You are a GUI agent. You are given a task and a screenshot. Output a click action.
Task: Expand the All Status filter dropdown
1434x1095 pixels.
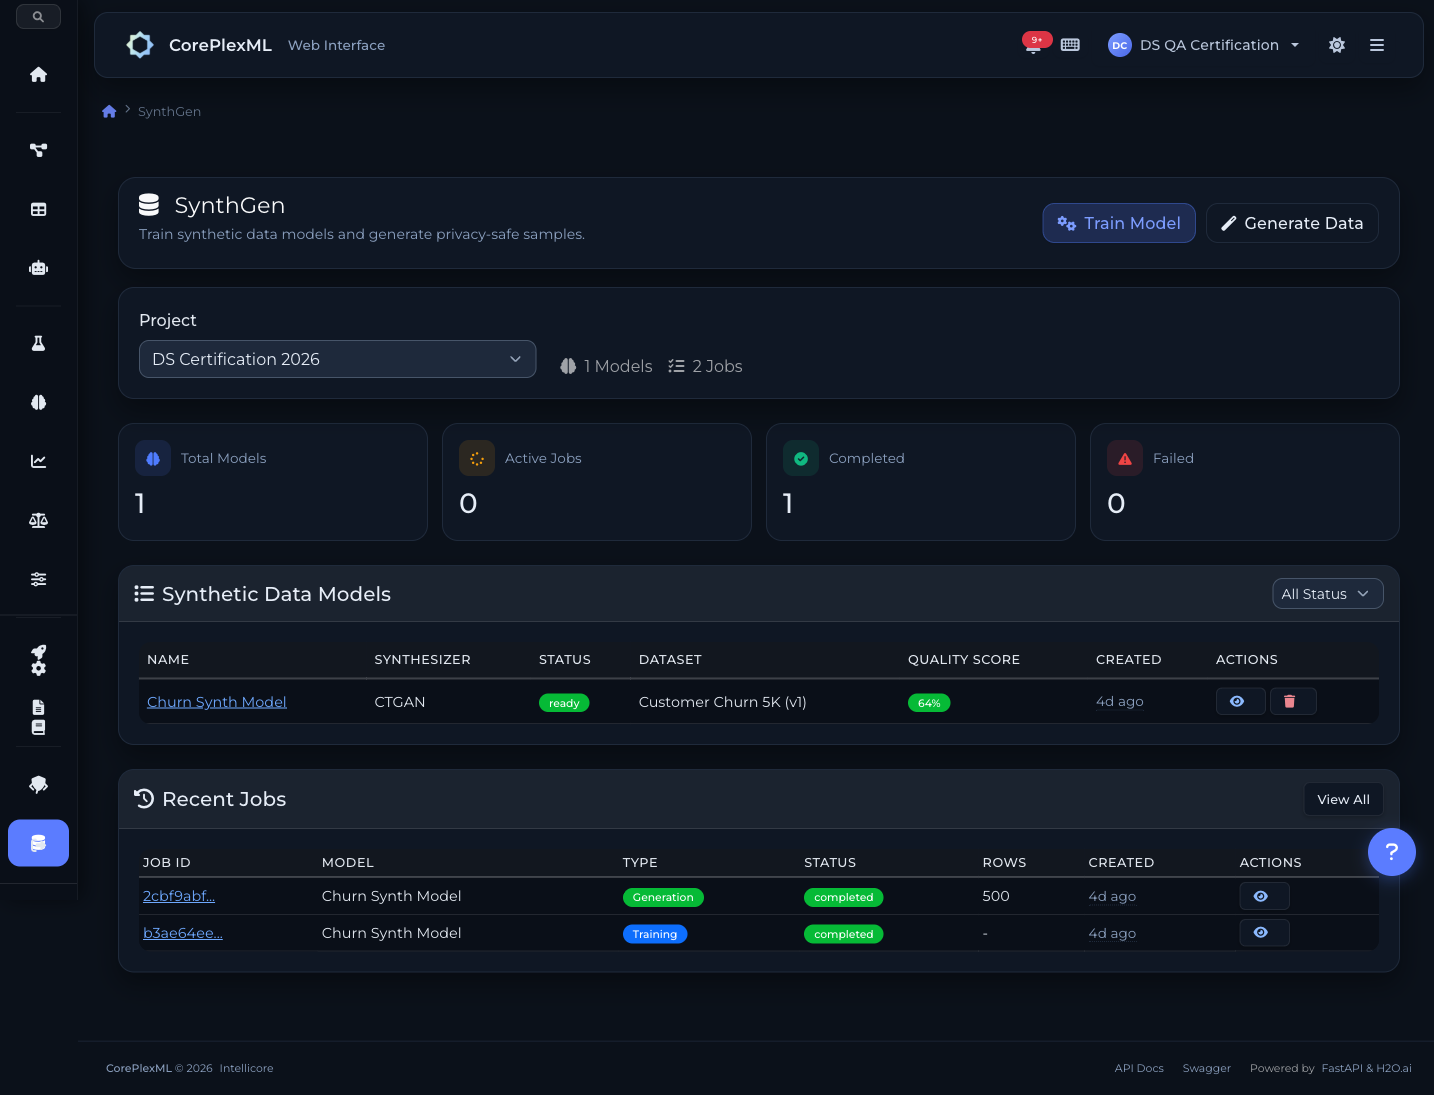(x=1326, y=594)
